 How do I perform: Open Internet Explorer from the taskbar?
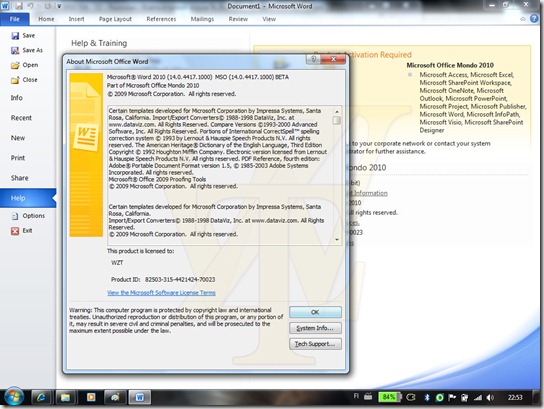42,397
